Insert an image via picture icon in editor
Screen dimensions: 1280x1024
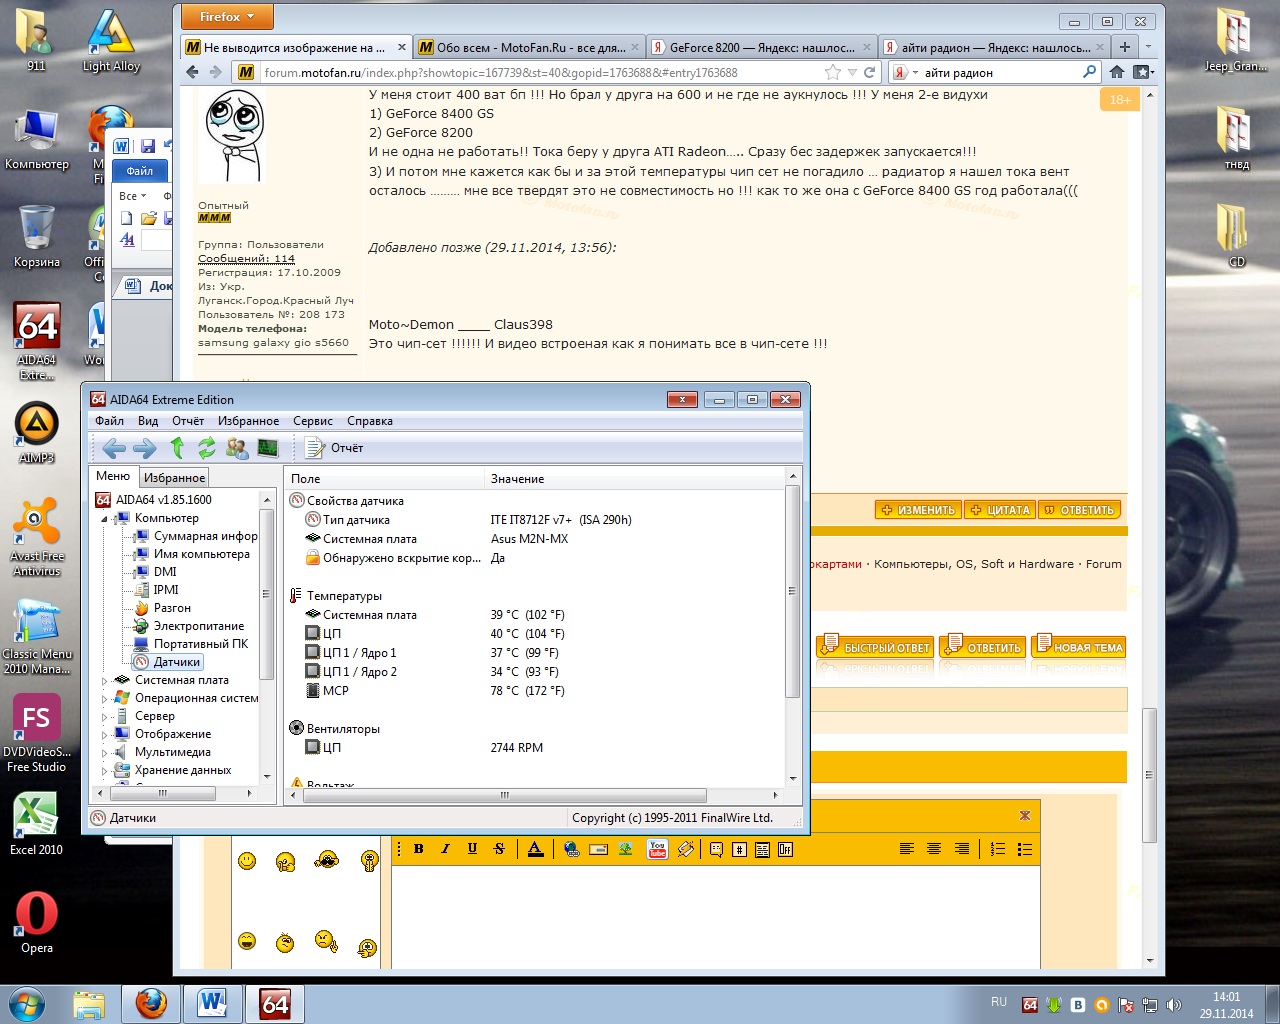coord(625,849)
